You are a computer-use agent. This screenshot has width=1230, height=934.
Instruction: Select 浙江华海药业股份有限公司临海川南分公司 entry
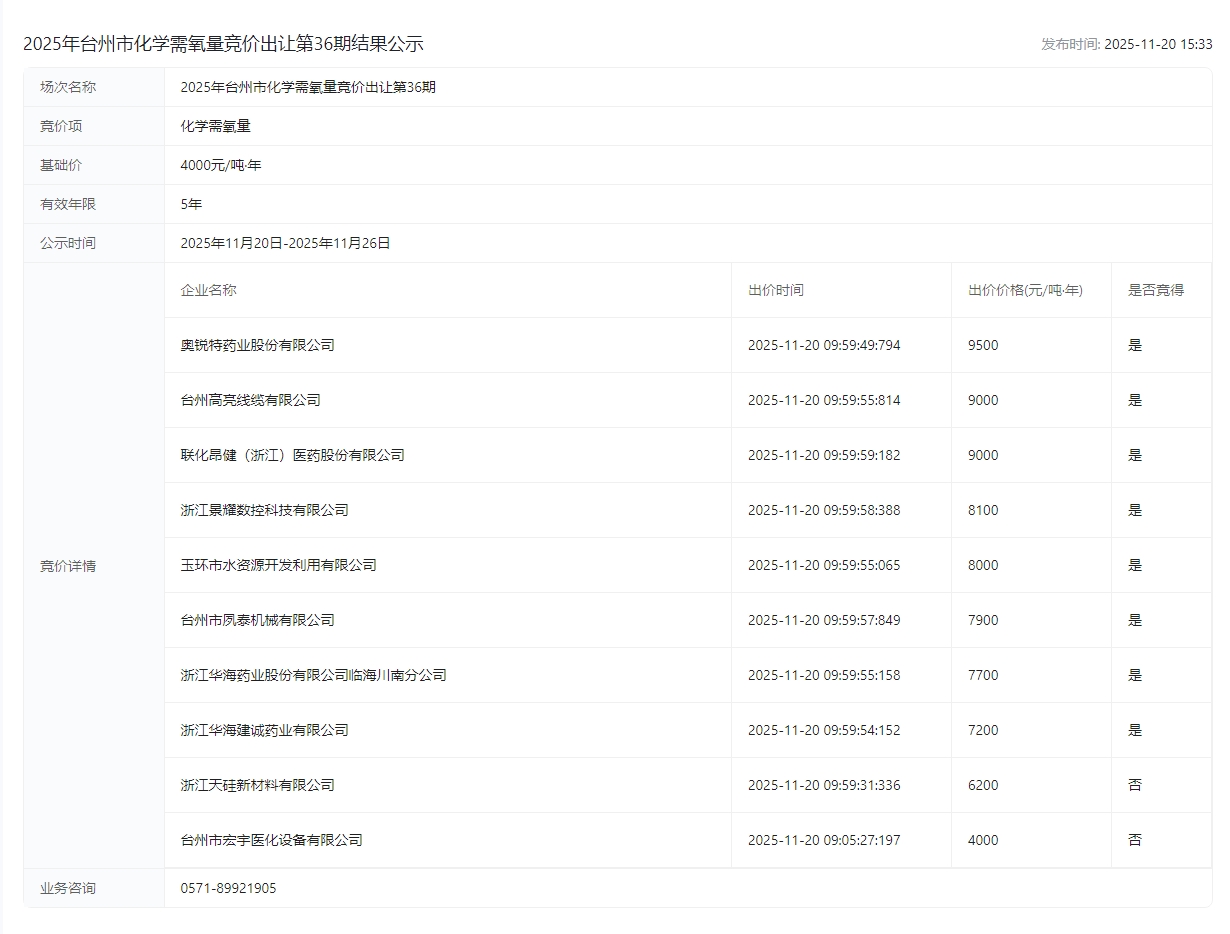point(313,675)
